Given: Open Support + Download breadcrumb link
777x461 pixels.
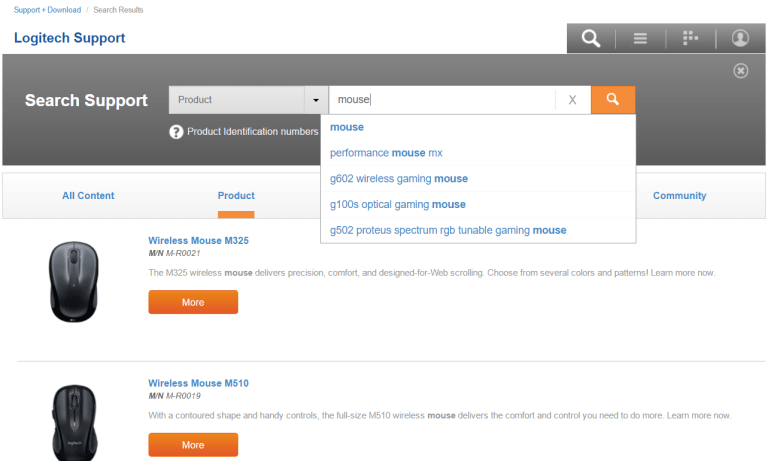Looking at the screenshot, I should tap(47, 10).
